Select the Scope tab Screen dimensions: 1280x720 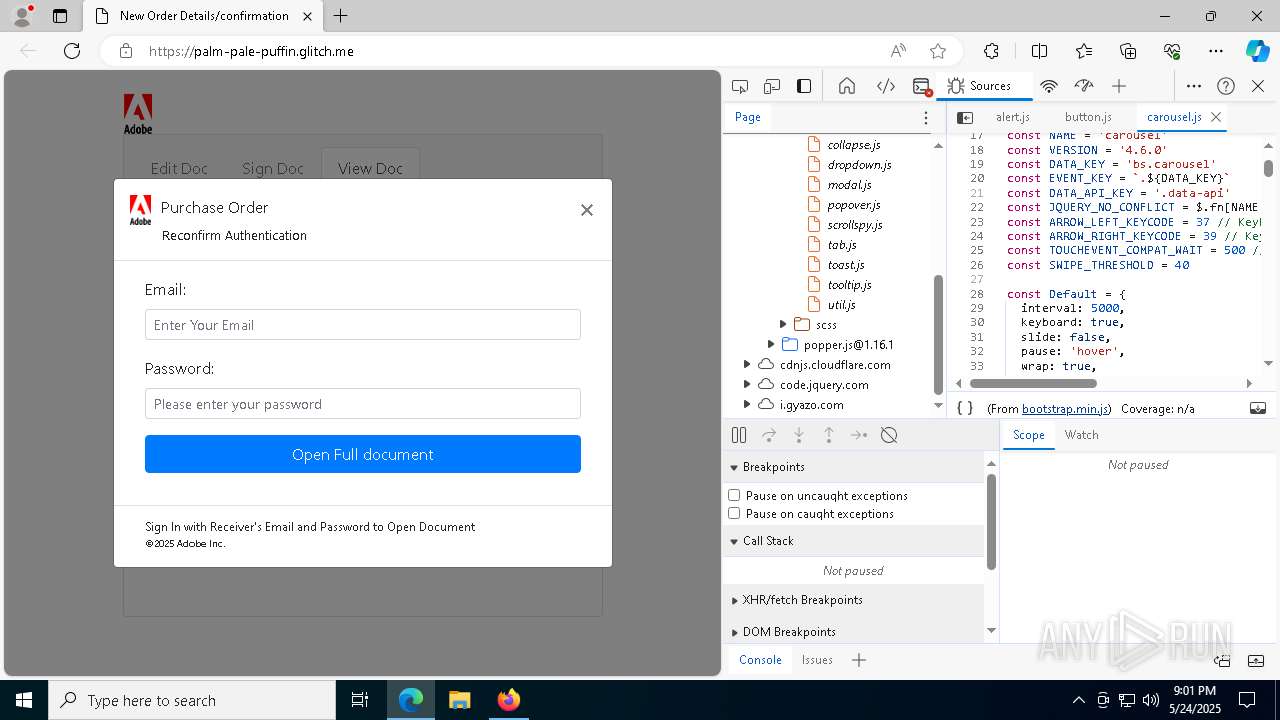pyautogui.click(x=1028, y=435)
